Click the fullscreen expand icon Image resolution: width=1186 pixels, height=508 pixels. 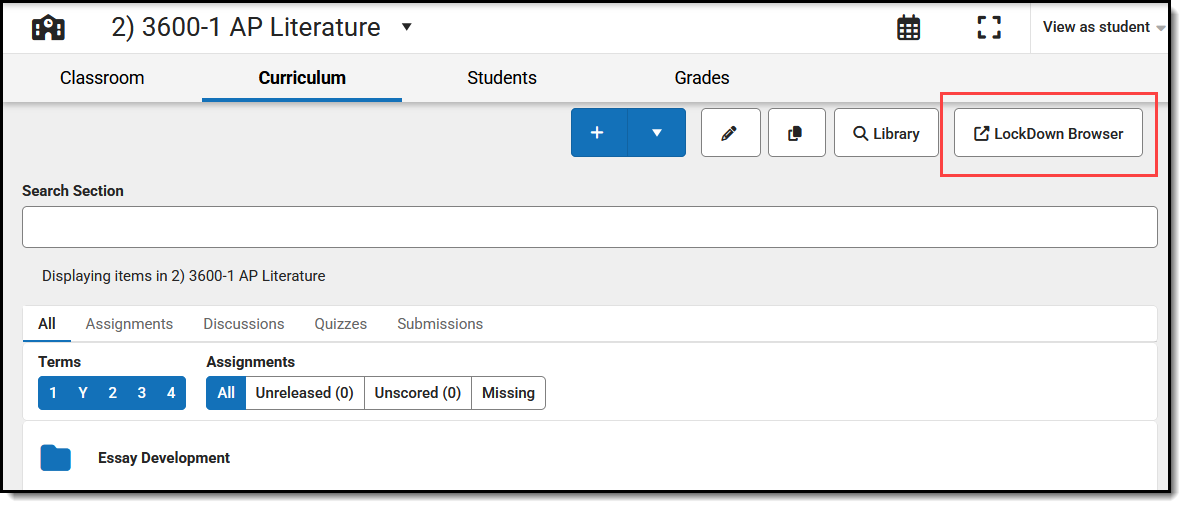988,27
